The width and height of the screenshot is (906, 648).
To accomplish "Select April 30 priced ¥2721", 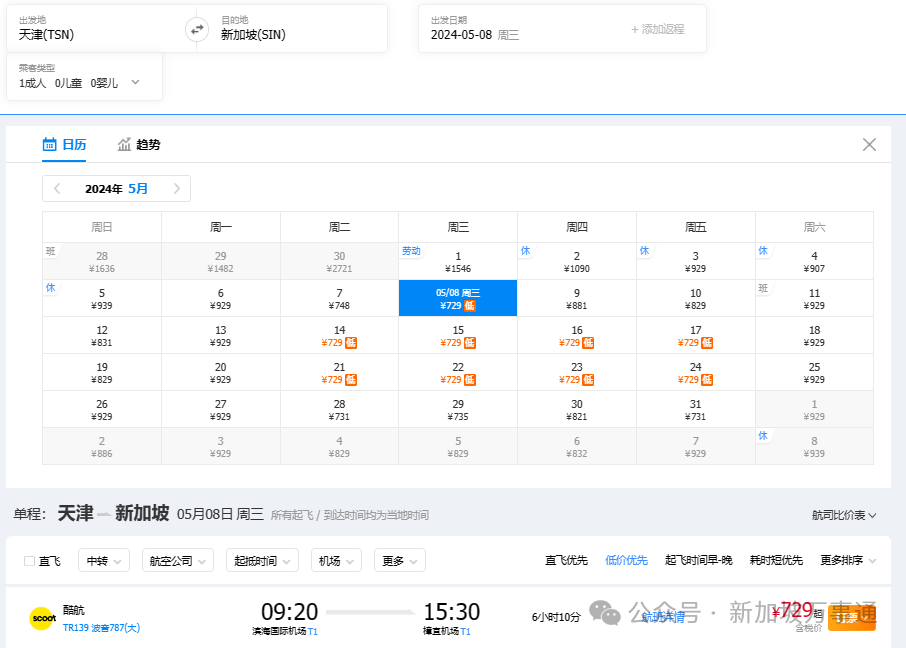I will pyautogui.click(x=339, y=261).
